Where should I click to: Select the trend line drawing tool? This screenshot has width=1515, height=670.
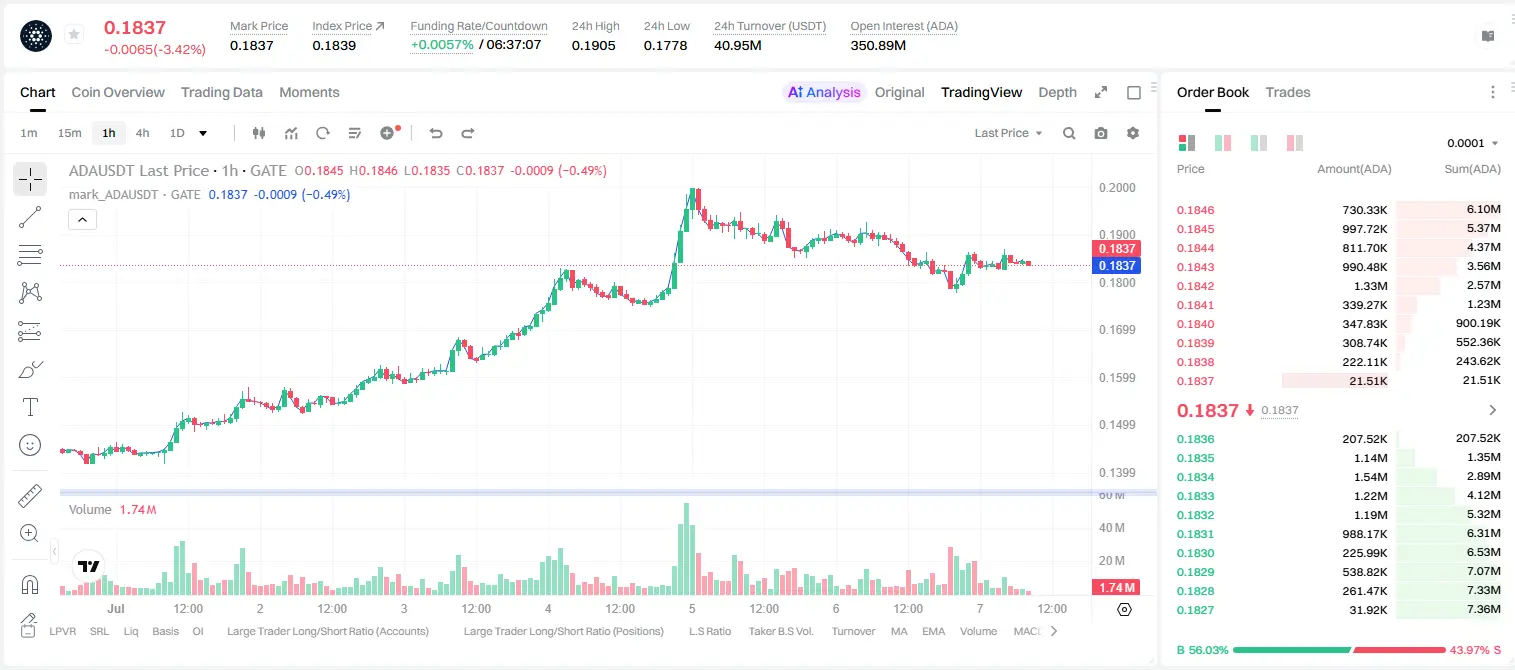tap(30, 217)
